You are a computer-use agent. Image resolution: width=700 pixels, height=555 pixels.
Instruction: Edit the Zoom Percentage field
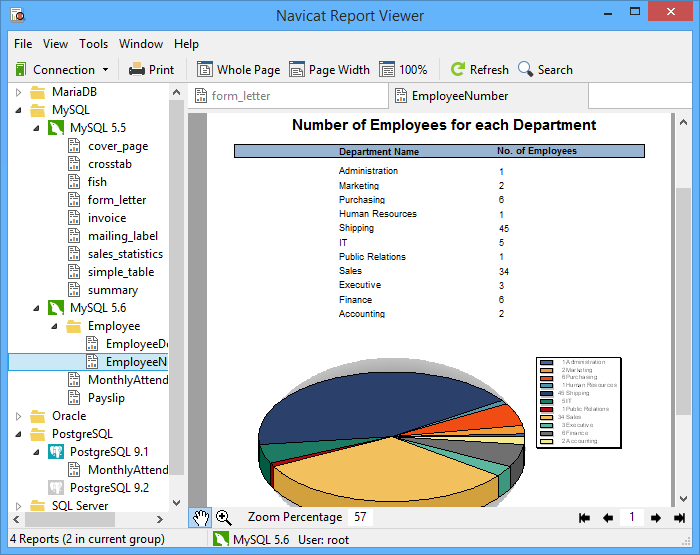360,517
